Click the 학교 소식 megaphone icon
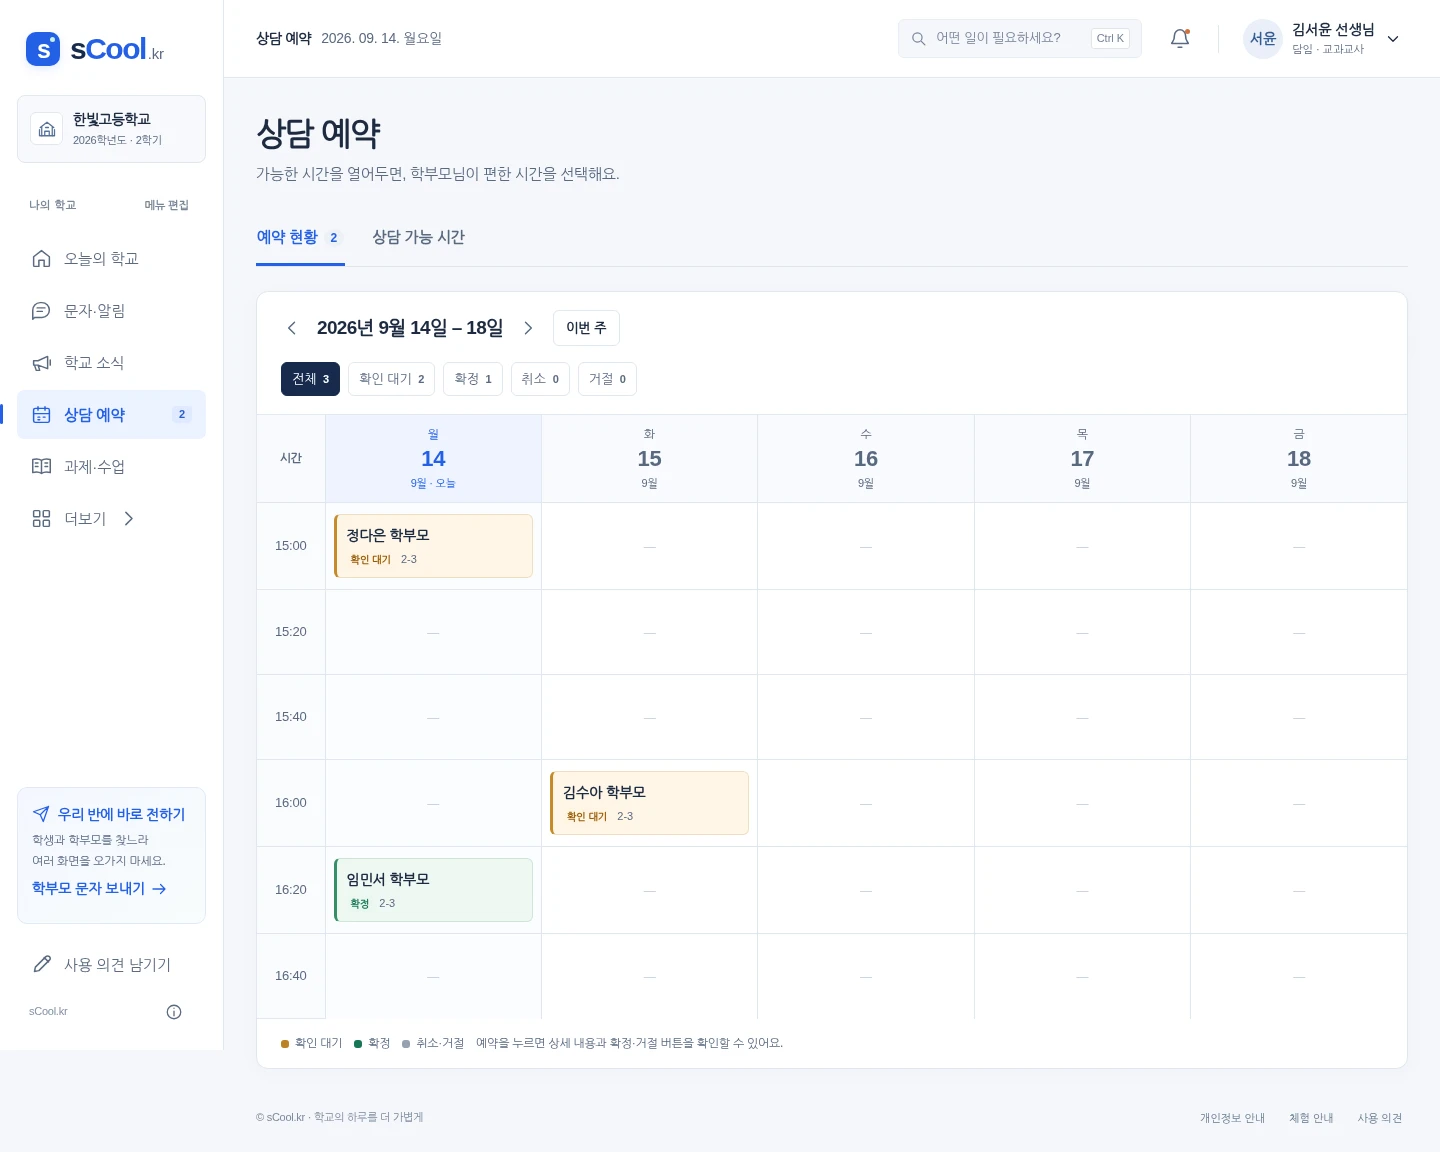This screenshot has height=1152, width=1440. (41, 363)
